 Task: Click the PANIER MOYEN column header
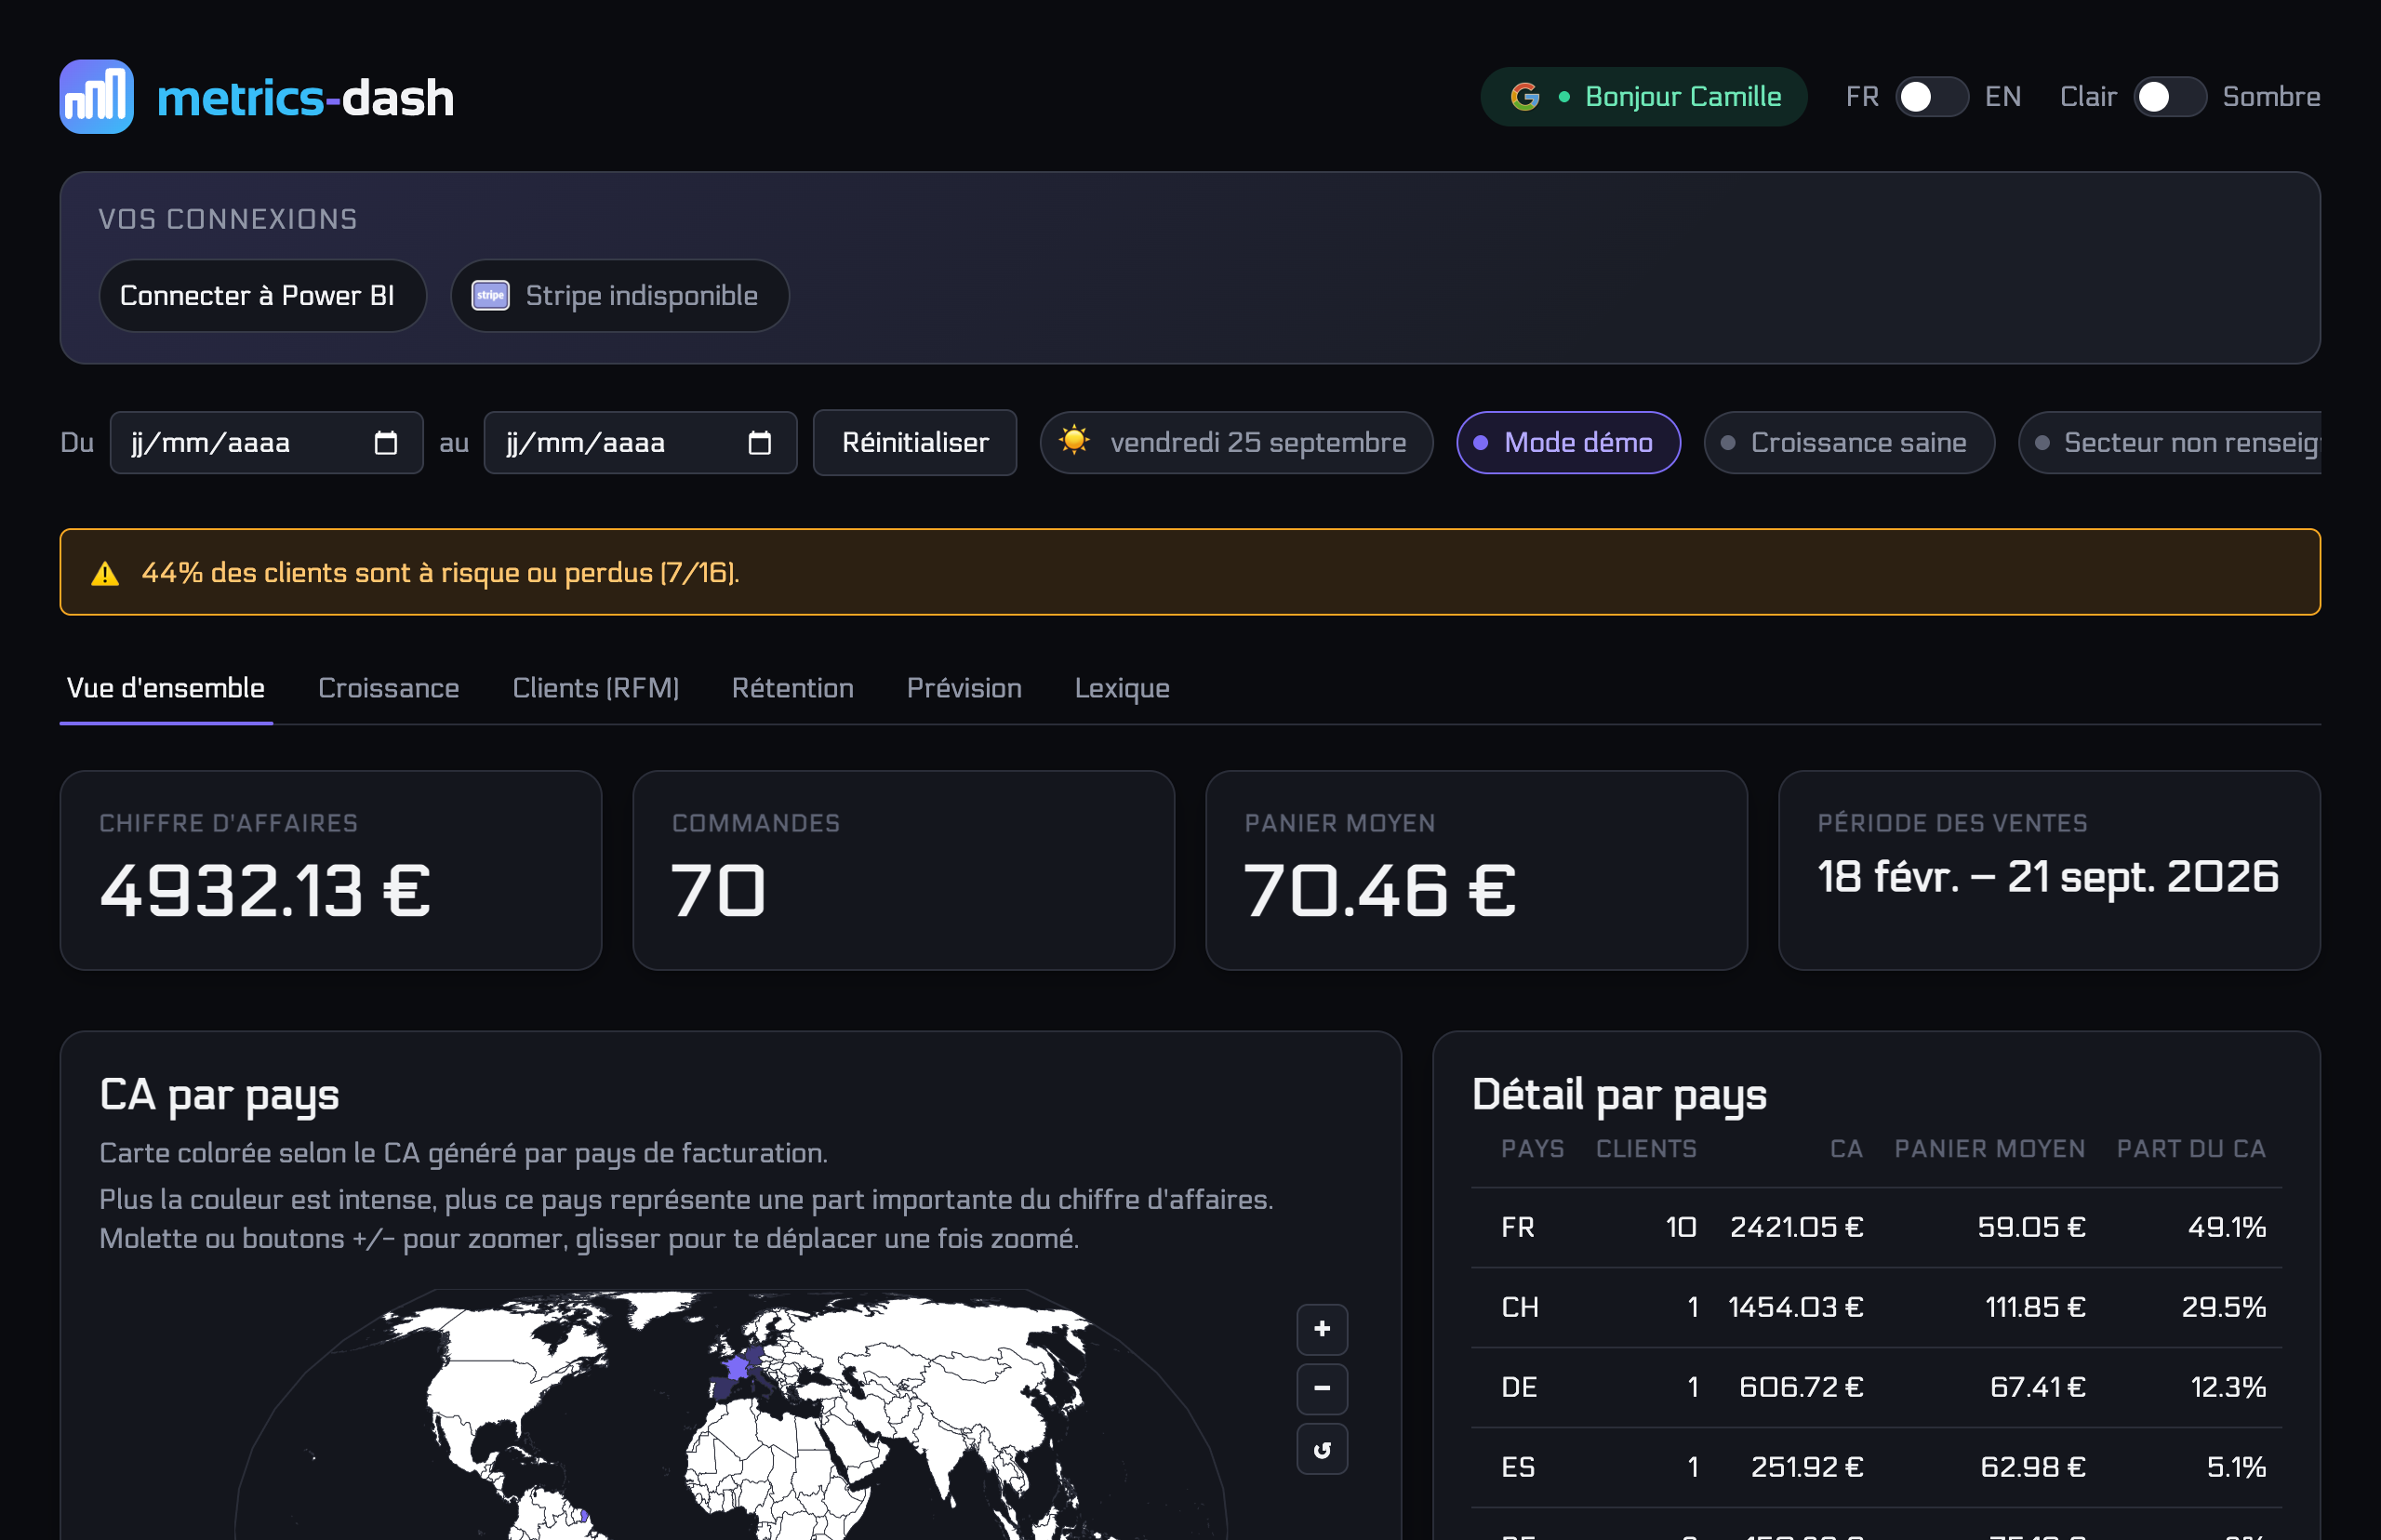point(1990,1149)
